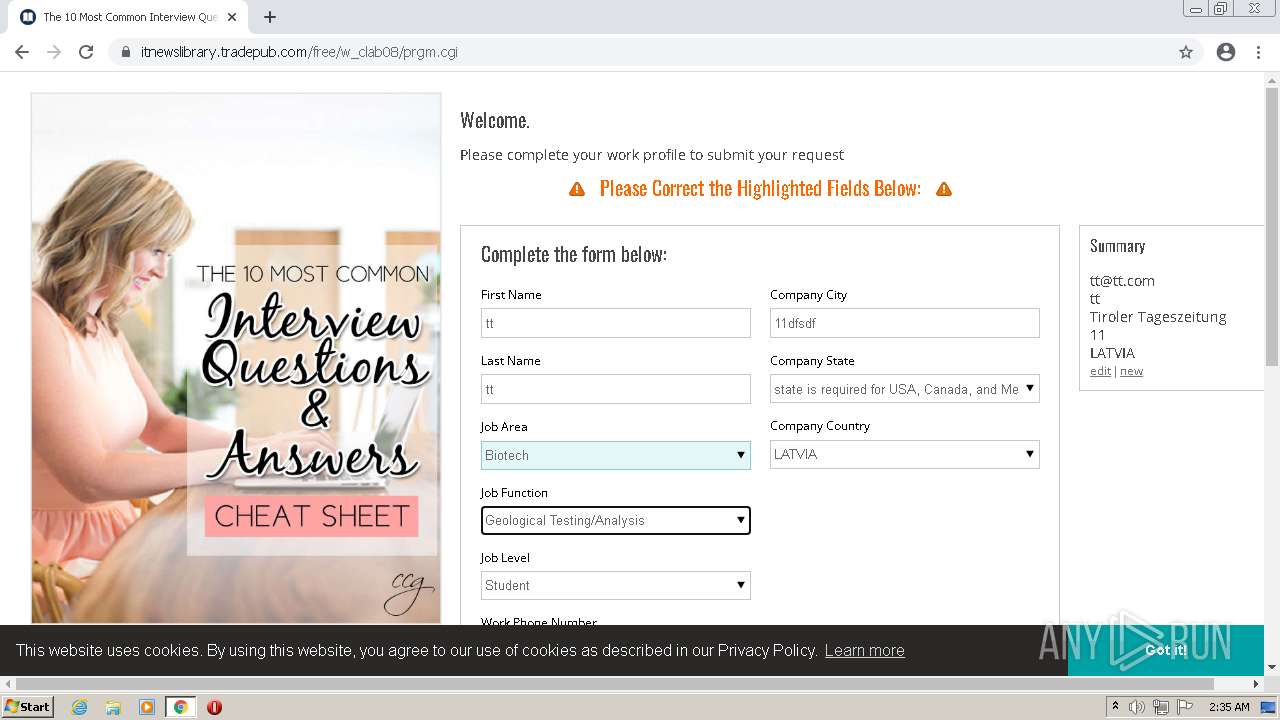Click the right warning triangle icon
1280x720 pixels.
click(944, 189)
